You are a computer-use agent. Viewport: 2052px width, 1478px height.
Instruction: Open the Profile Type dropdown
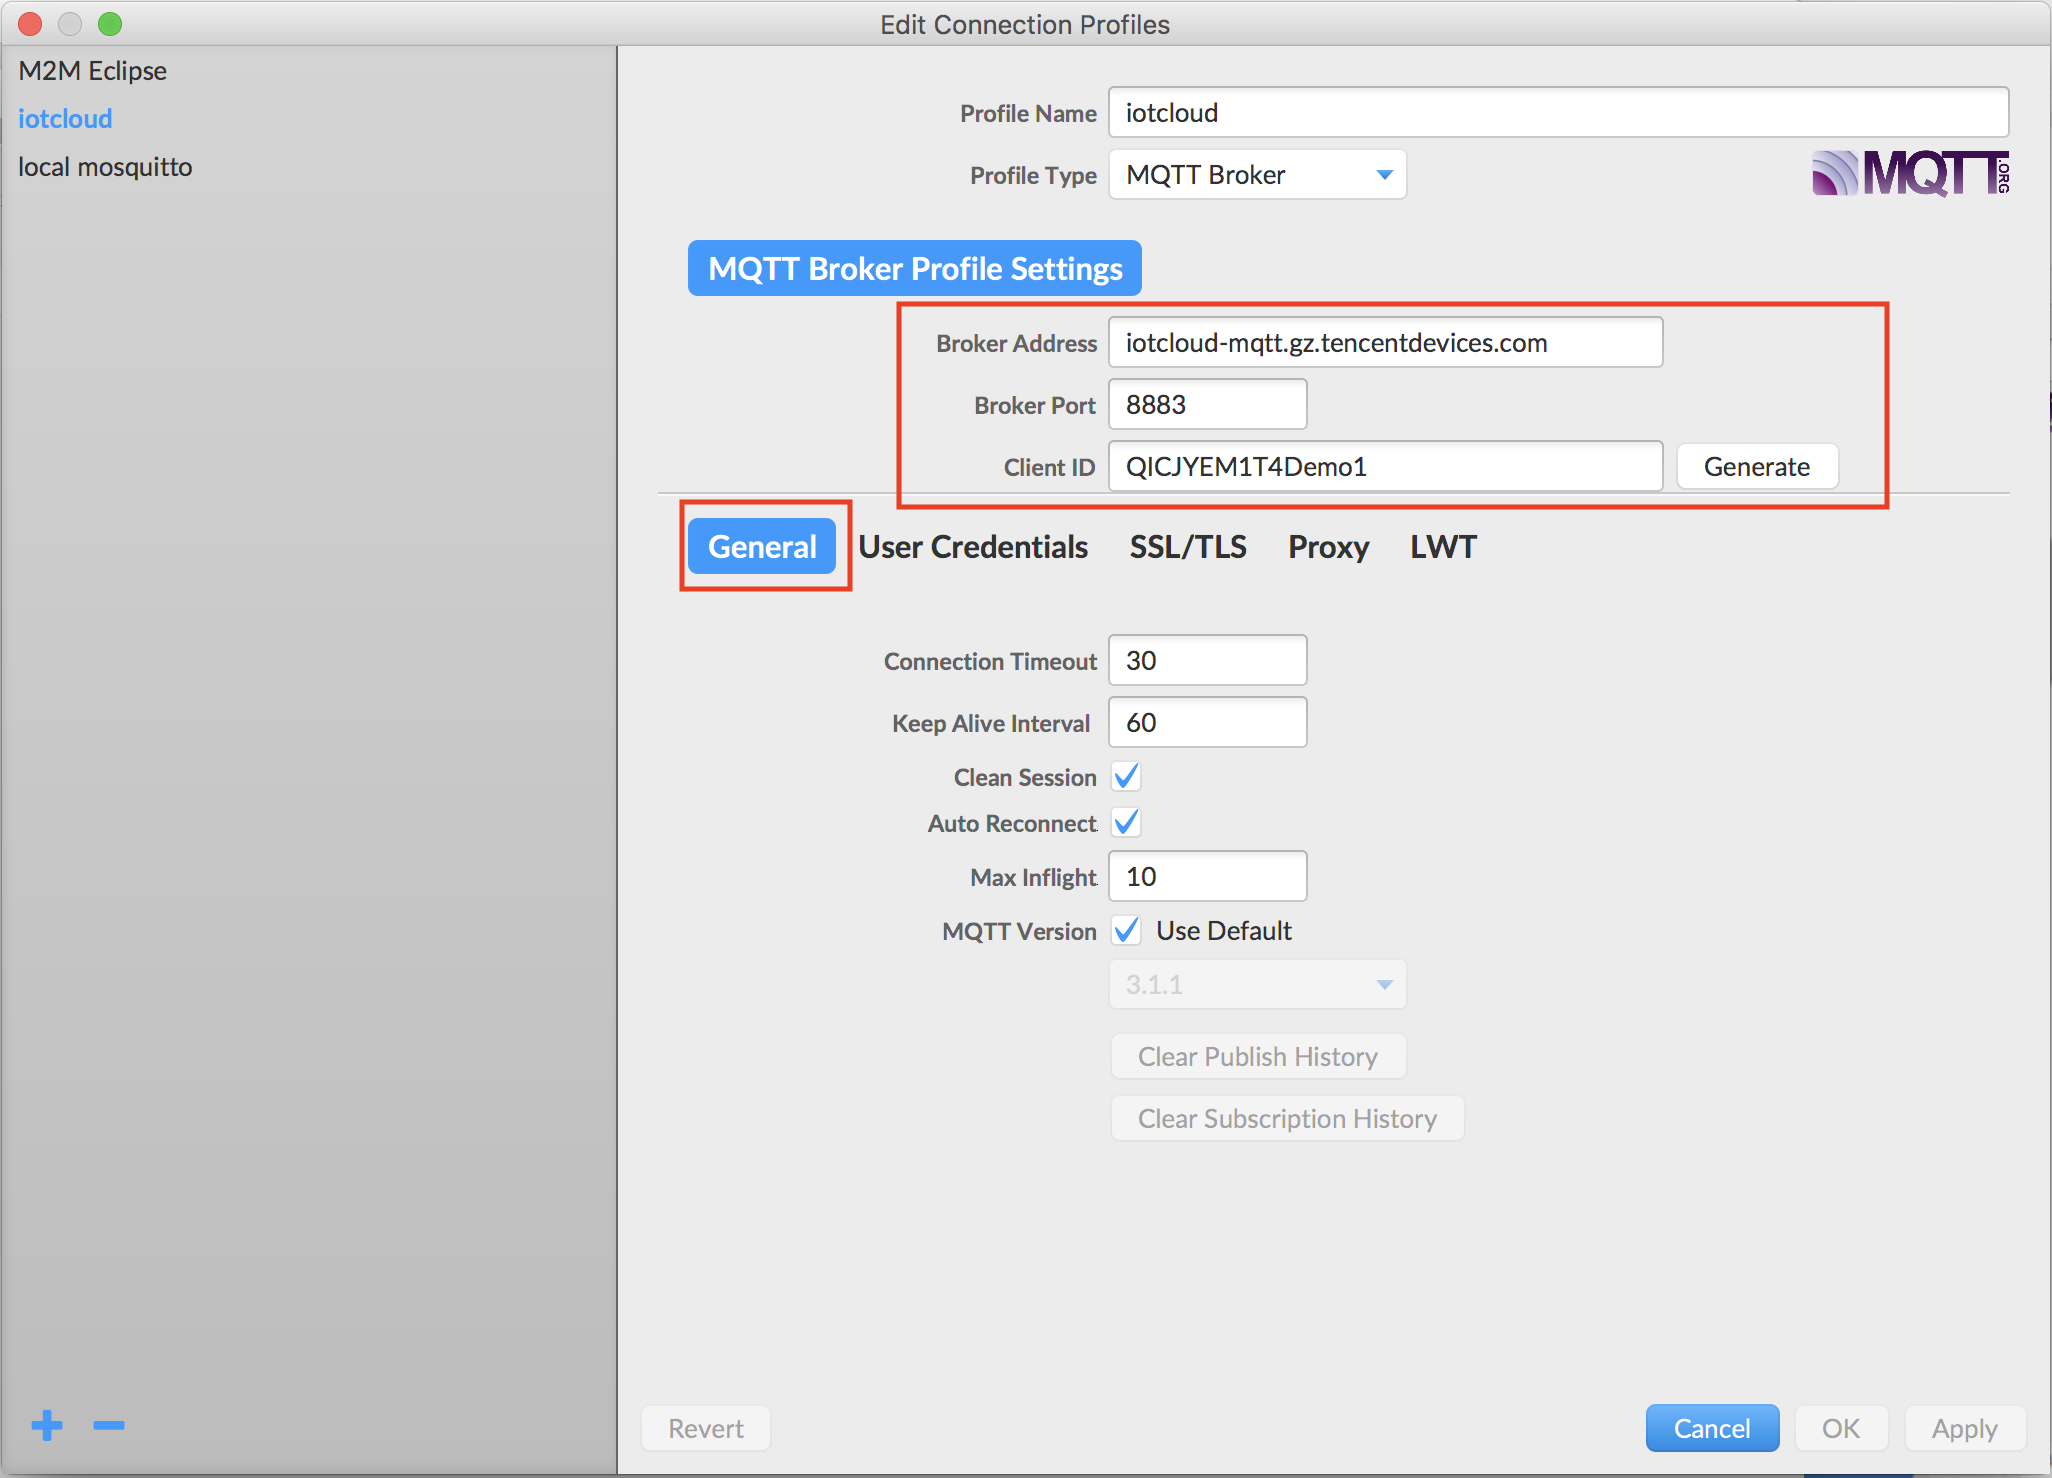pyautogui.click(x=1256, y=174)
